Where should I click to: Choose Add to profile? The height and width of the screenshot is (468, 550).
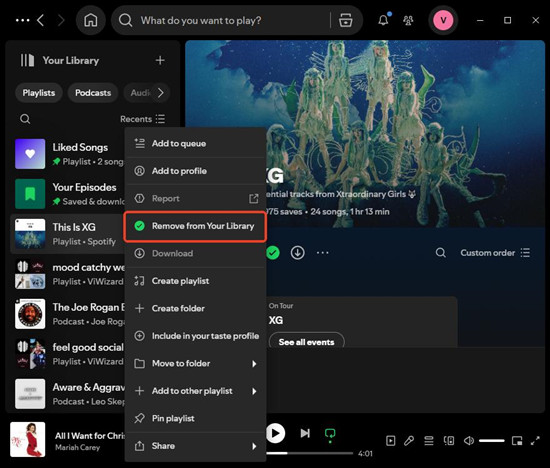click(195, 171)
